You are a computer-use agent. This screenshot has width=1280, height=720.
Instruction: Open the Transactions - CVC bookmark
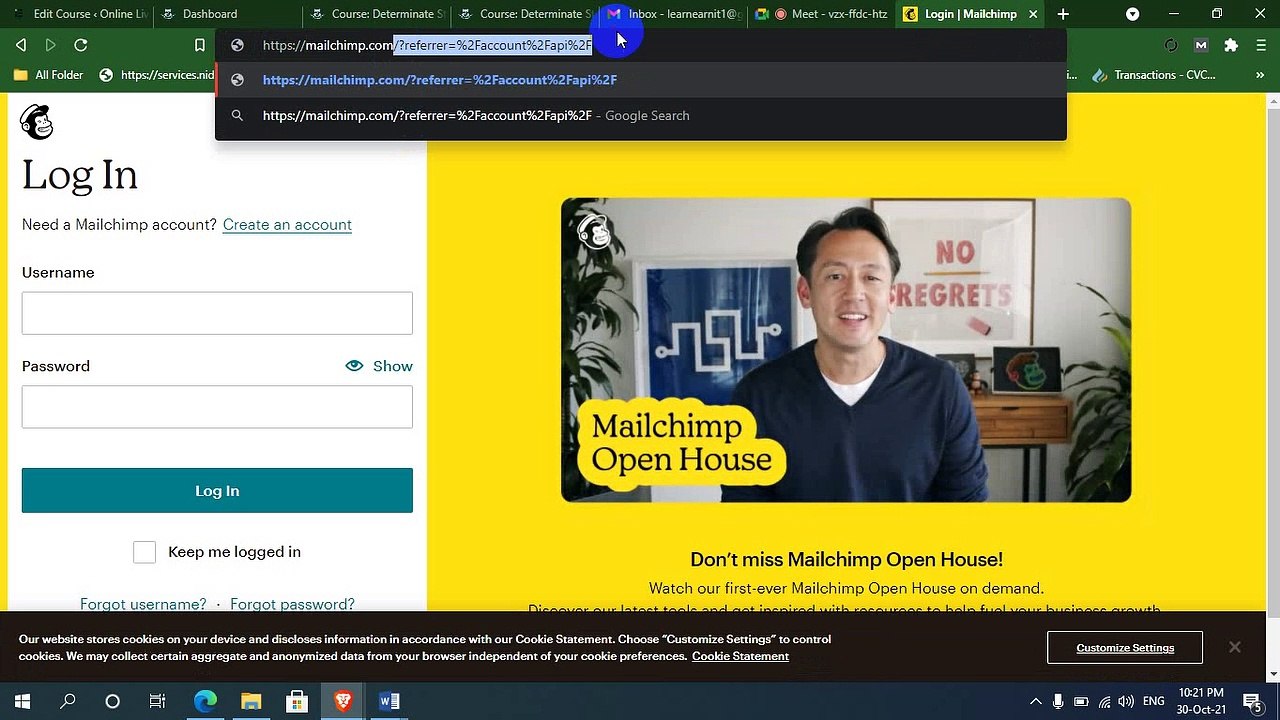[1154, 75]
